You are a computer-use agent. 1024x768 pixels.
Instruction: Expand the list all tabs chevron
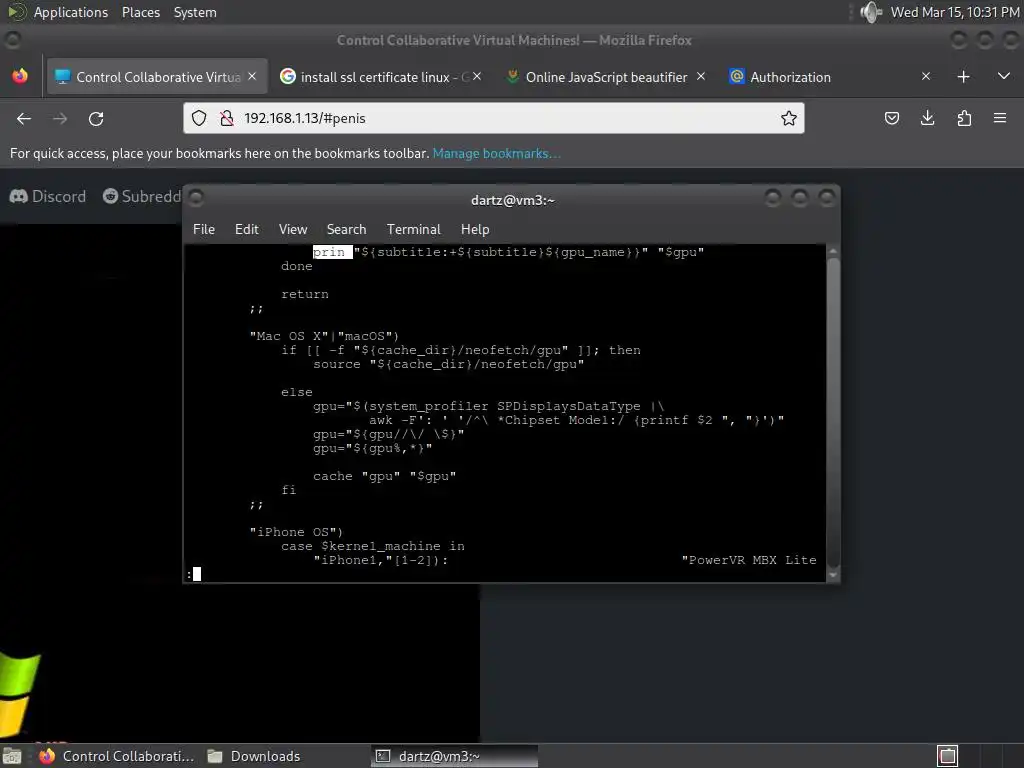tap(1004, 76)
